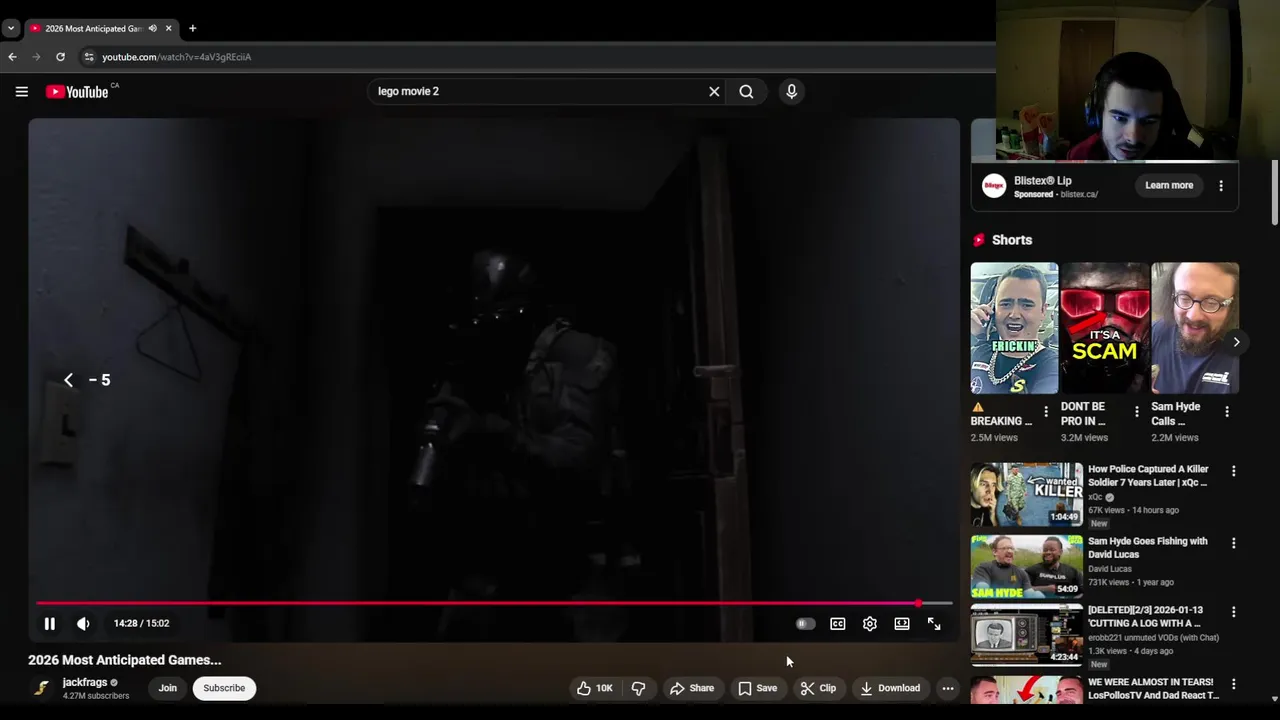Viewport: 1280px width, 720px height.
Task: Click the Sponsored blistex.ca text
Action: 1056,194
